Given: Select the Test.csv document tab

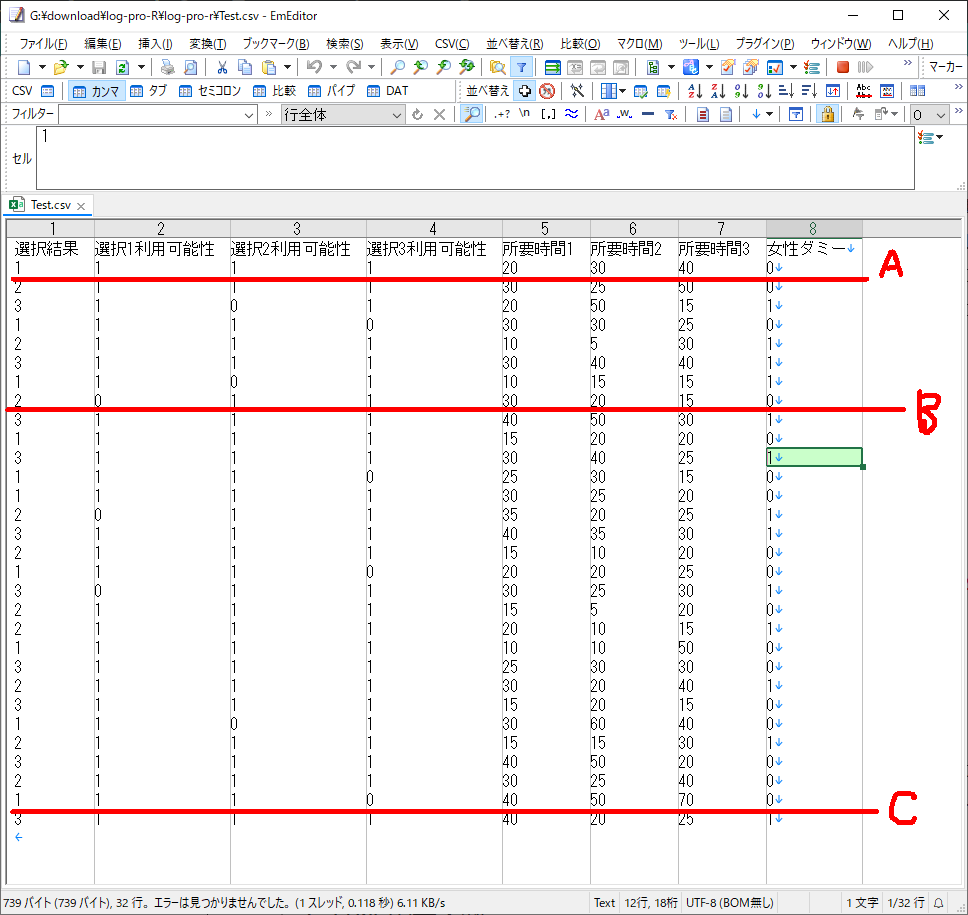Looking at the screenshot, I should click(x=50, y=205).
